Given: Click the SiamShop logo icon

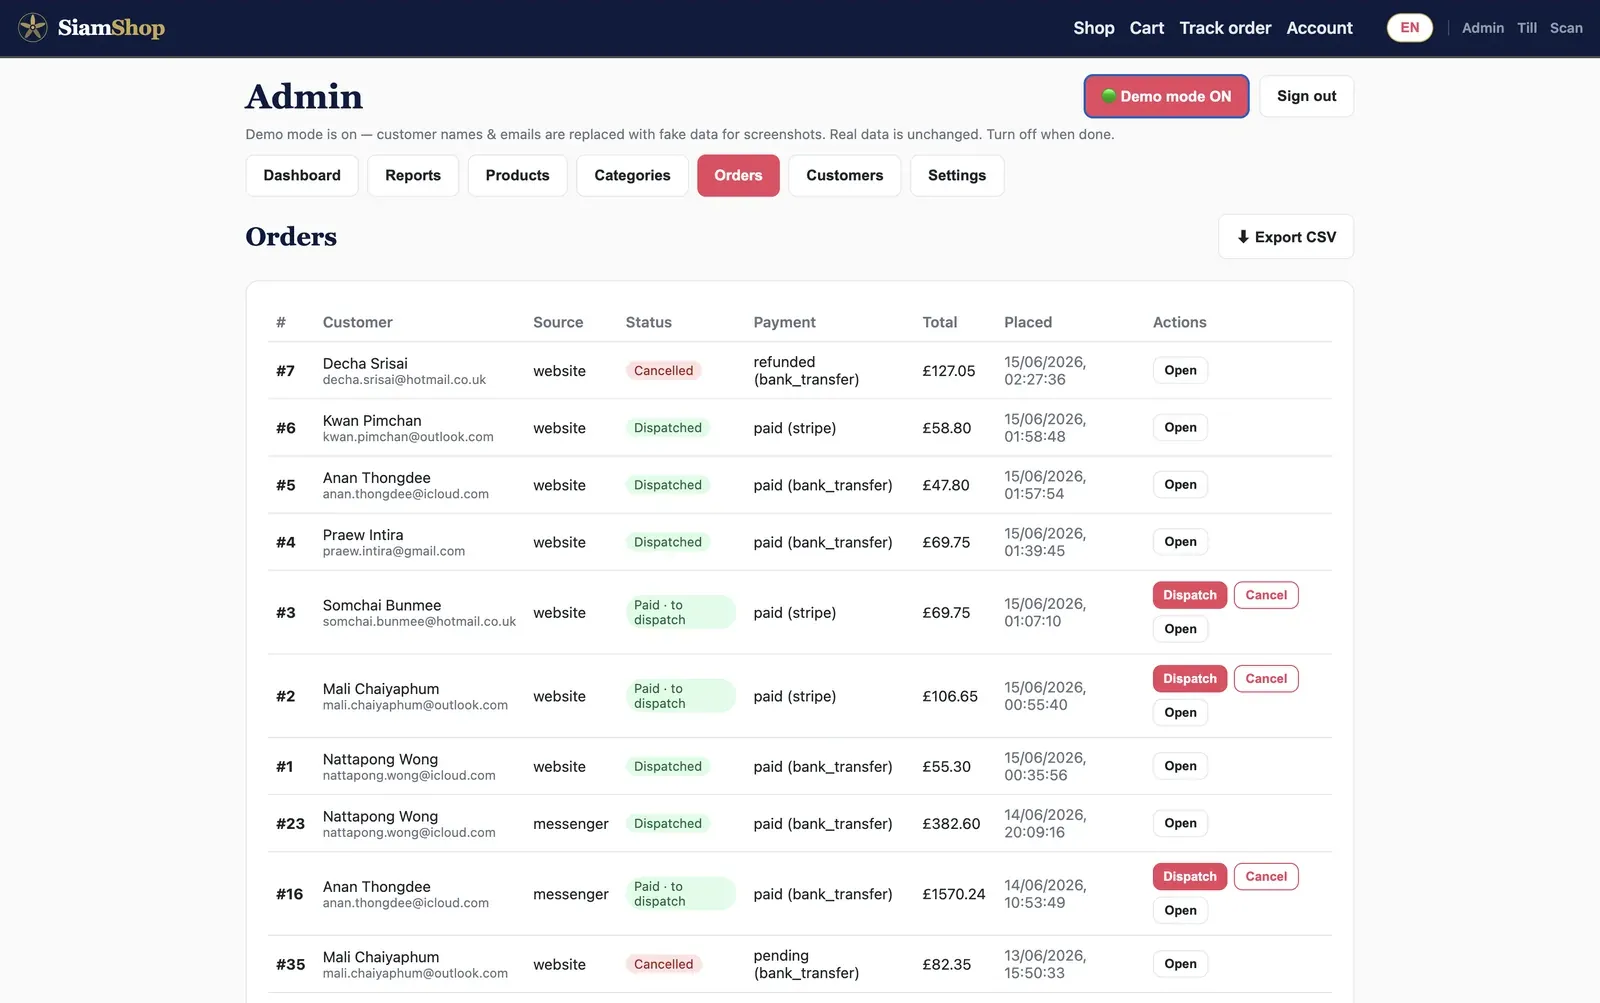Looking at the screenshot, I should [33, 28].
